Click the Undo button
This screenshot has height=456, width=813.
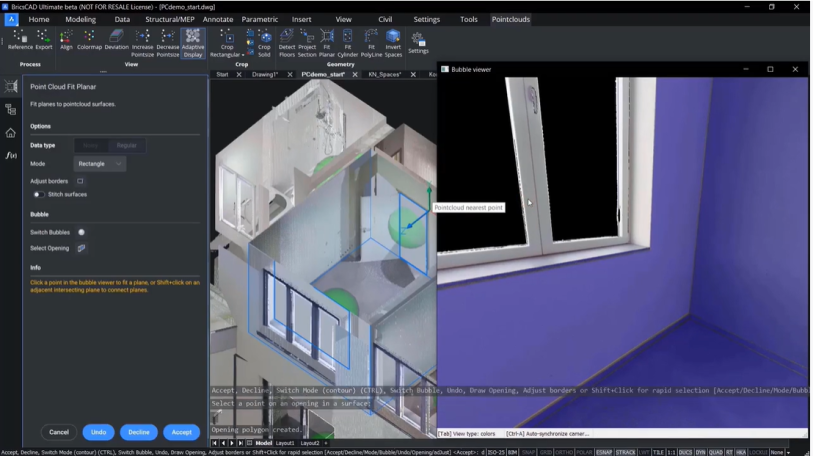click(x=99, y=432)
